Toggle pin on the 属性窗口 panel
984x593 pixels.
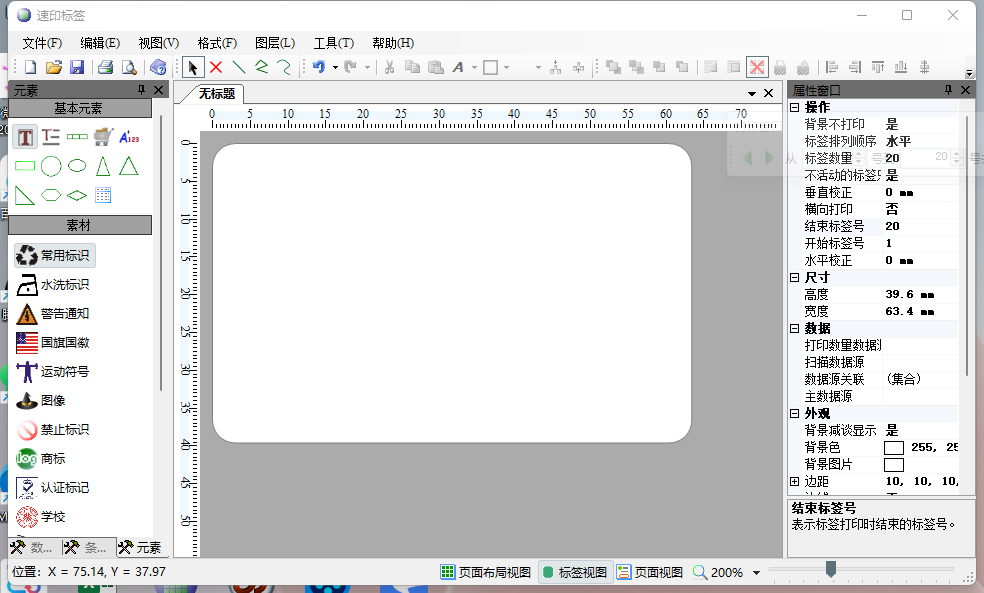point(948,90)
